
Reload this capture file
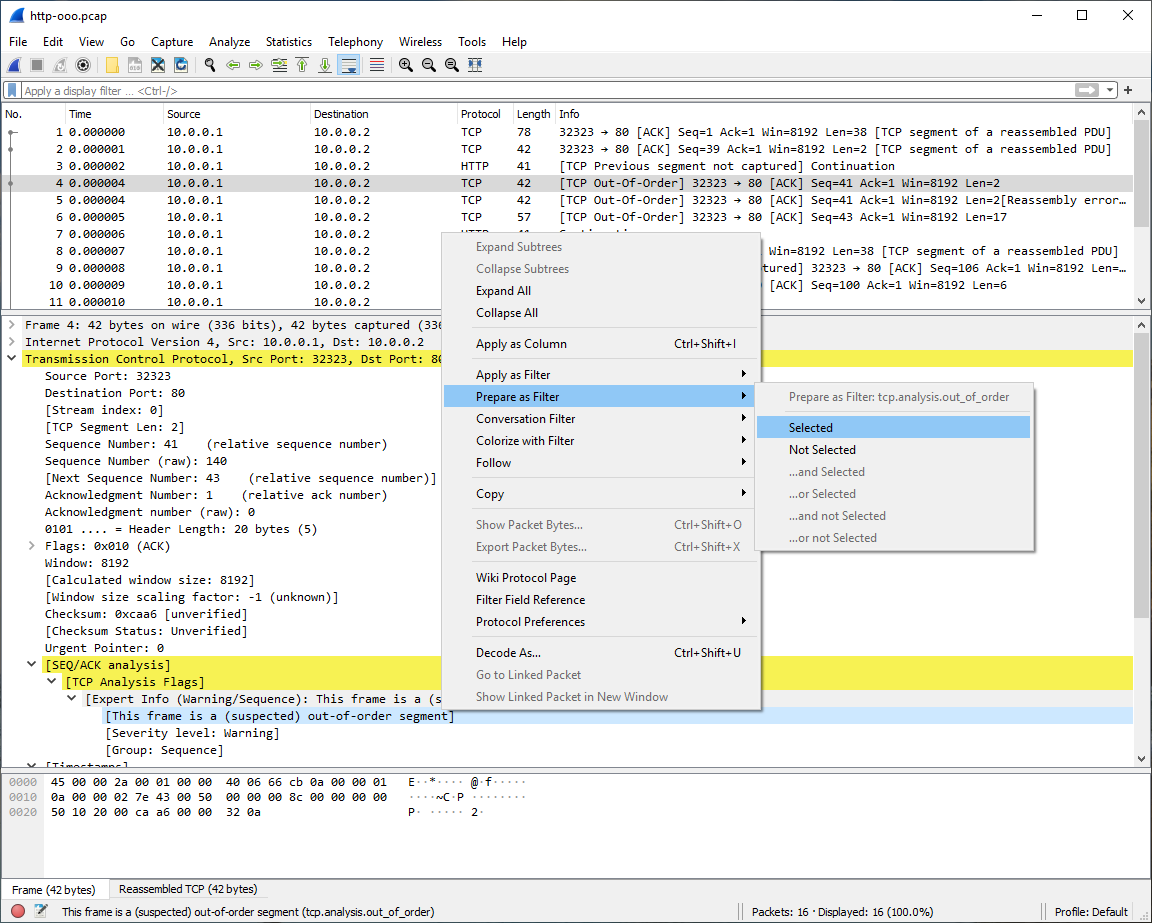pyautogui.click(x=181, y=64)
